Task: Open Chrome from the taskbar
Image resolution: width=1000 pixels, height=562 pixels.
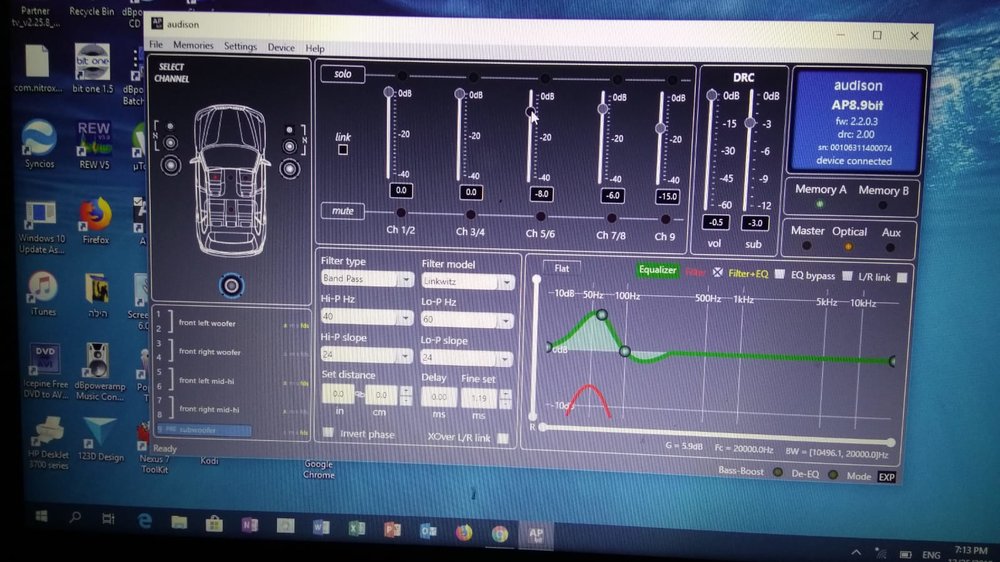Action: pos(499,533)
